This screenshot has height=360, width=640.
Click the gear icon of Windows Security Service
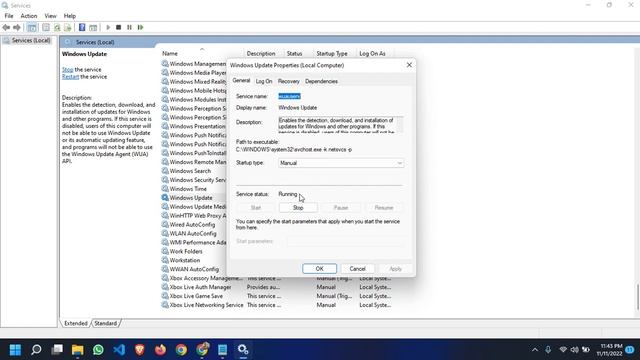[165, 180]
